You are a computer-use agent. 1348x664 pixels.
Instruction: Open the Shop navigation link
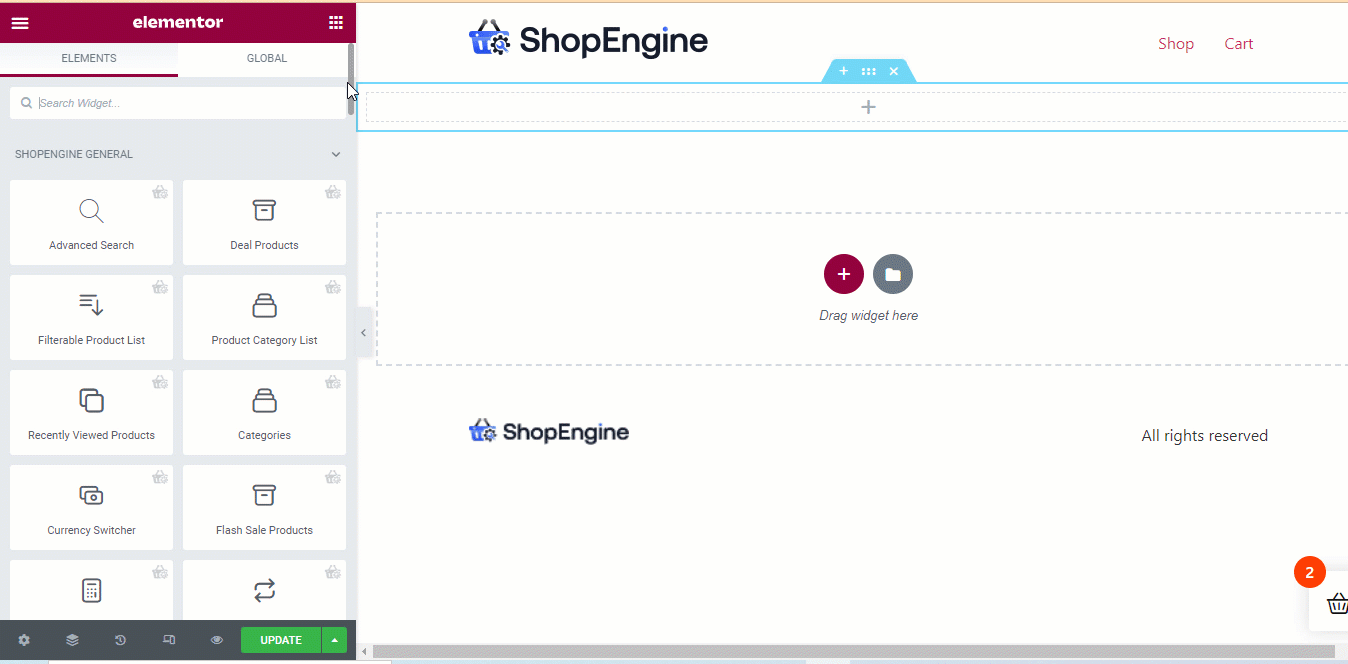1176,43
